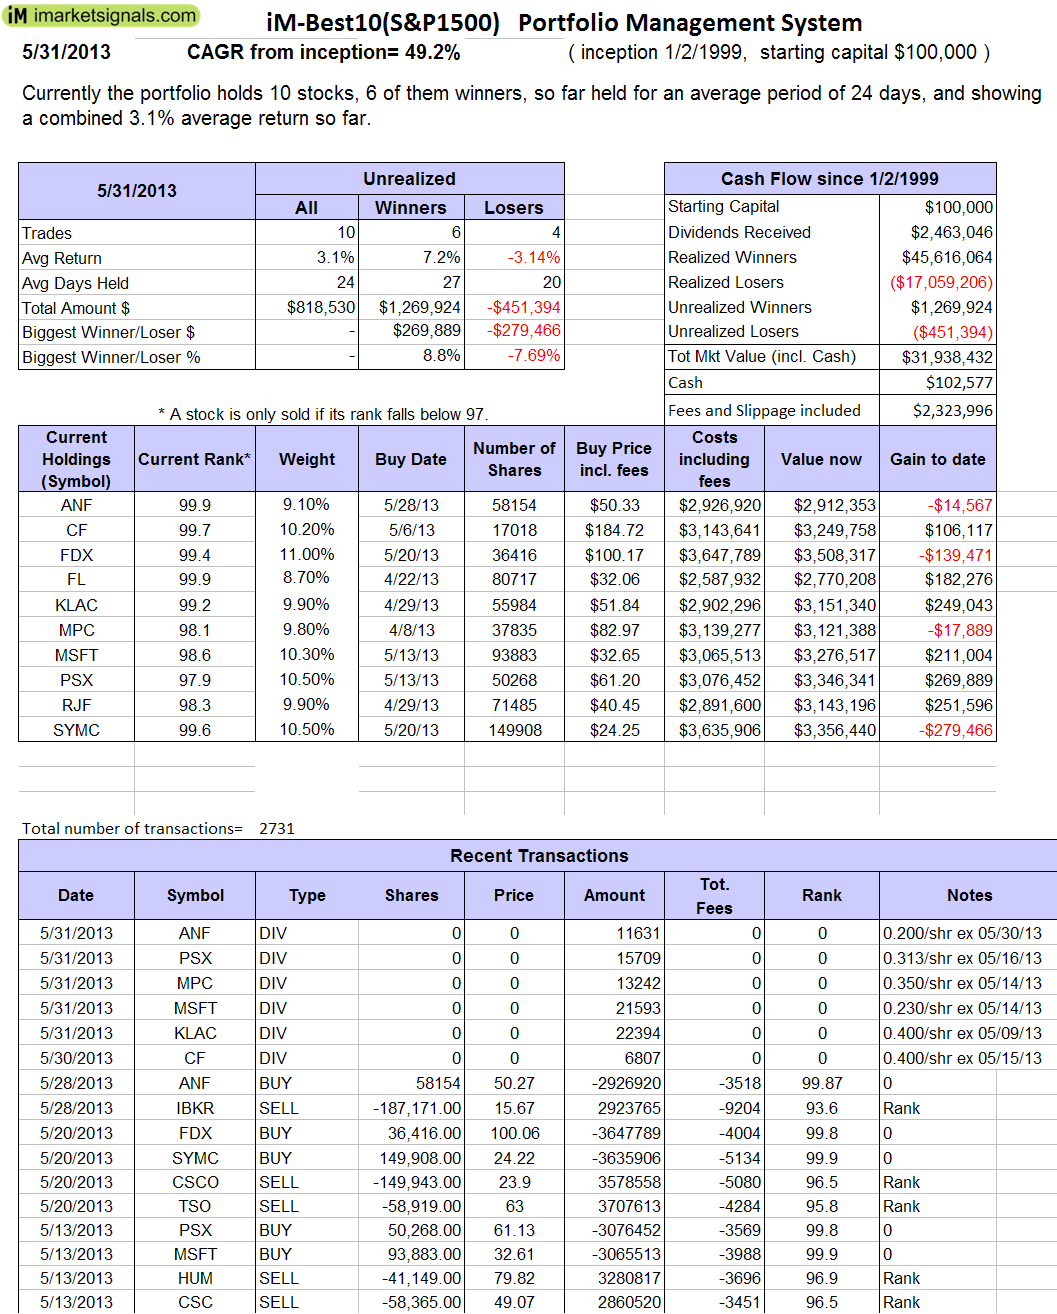This screenshot has width=1057, height=1314.
Task: Select biggest loser percent -7.69%
Action: click(534, 356)
